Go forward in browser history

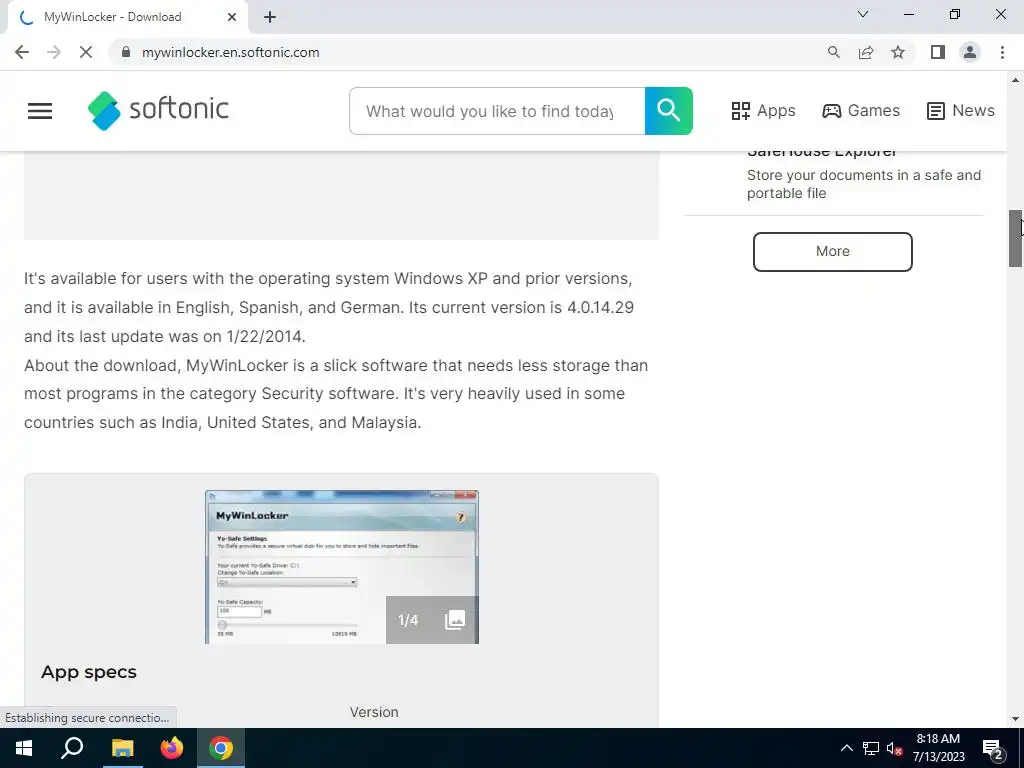point(54,52)
